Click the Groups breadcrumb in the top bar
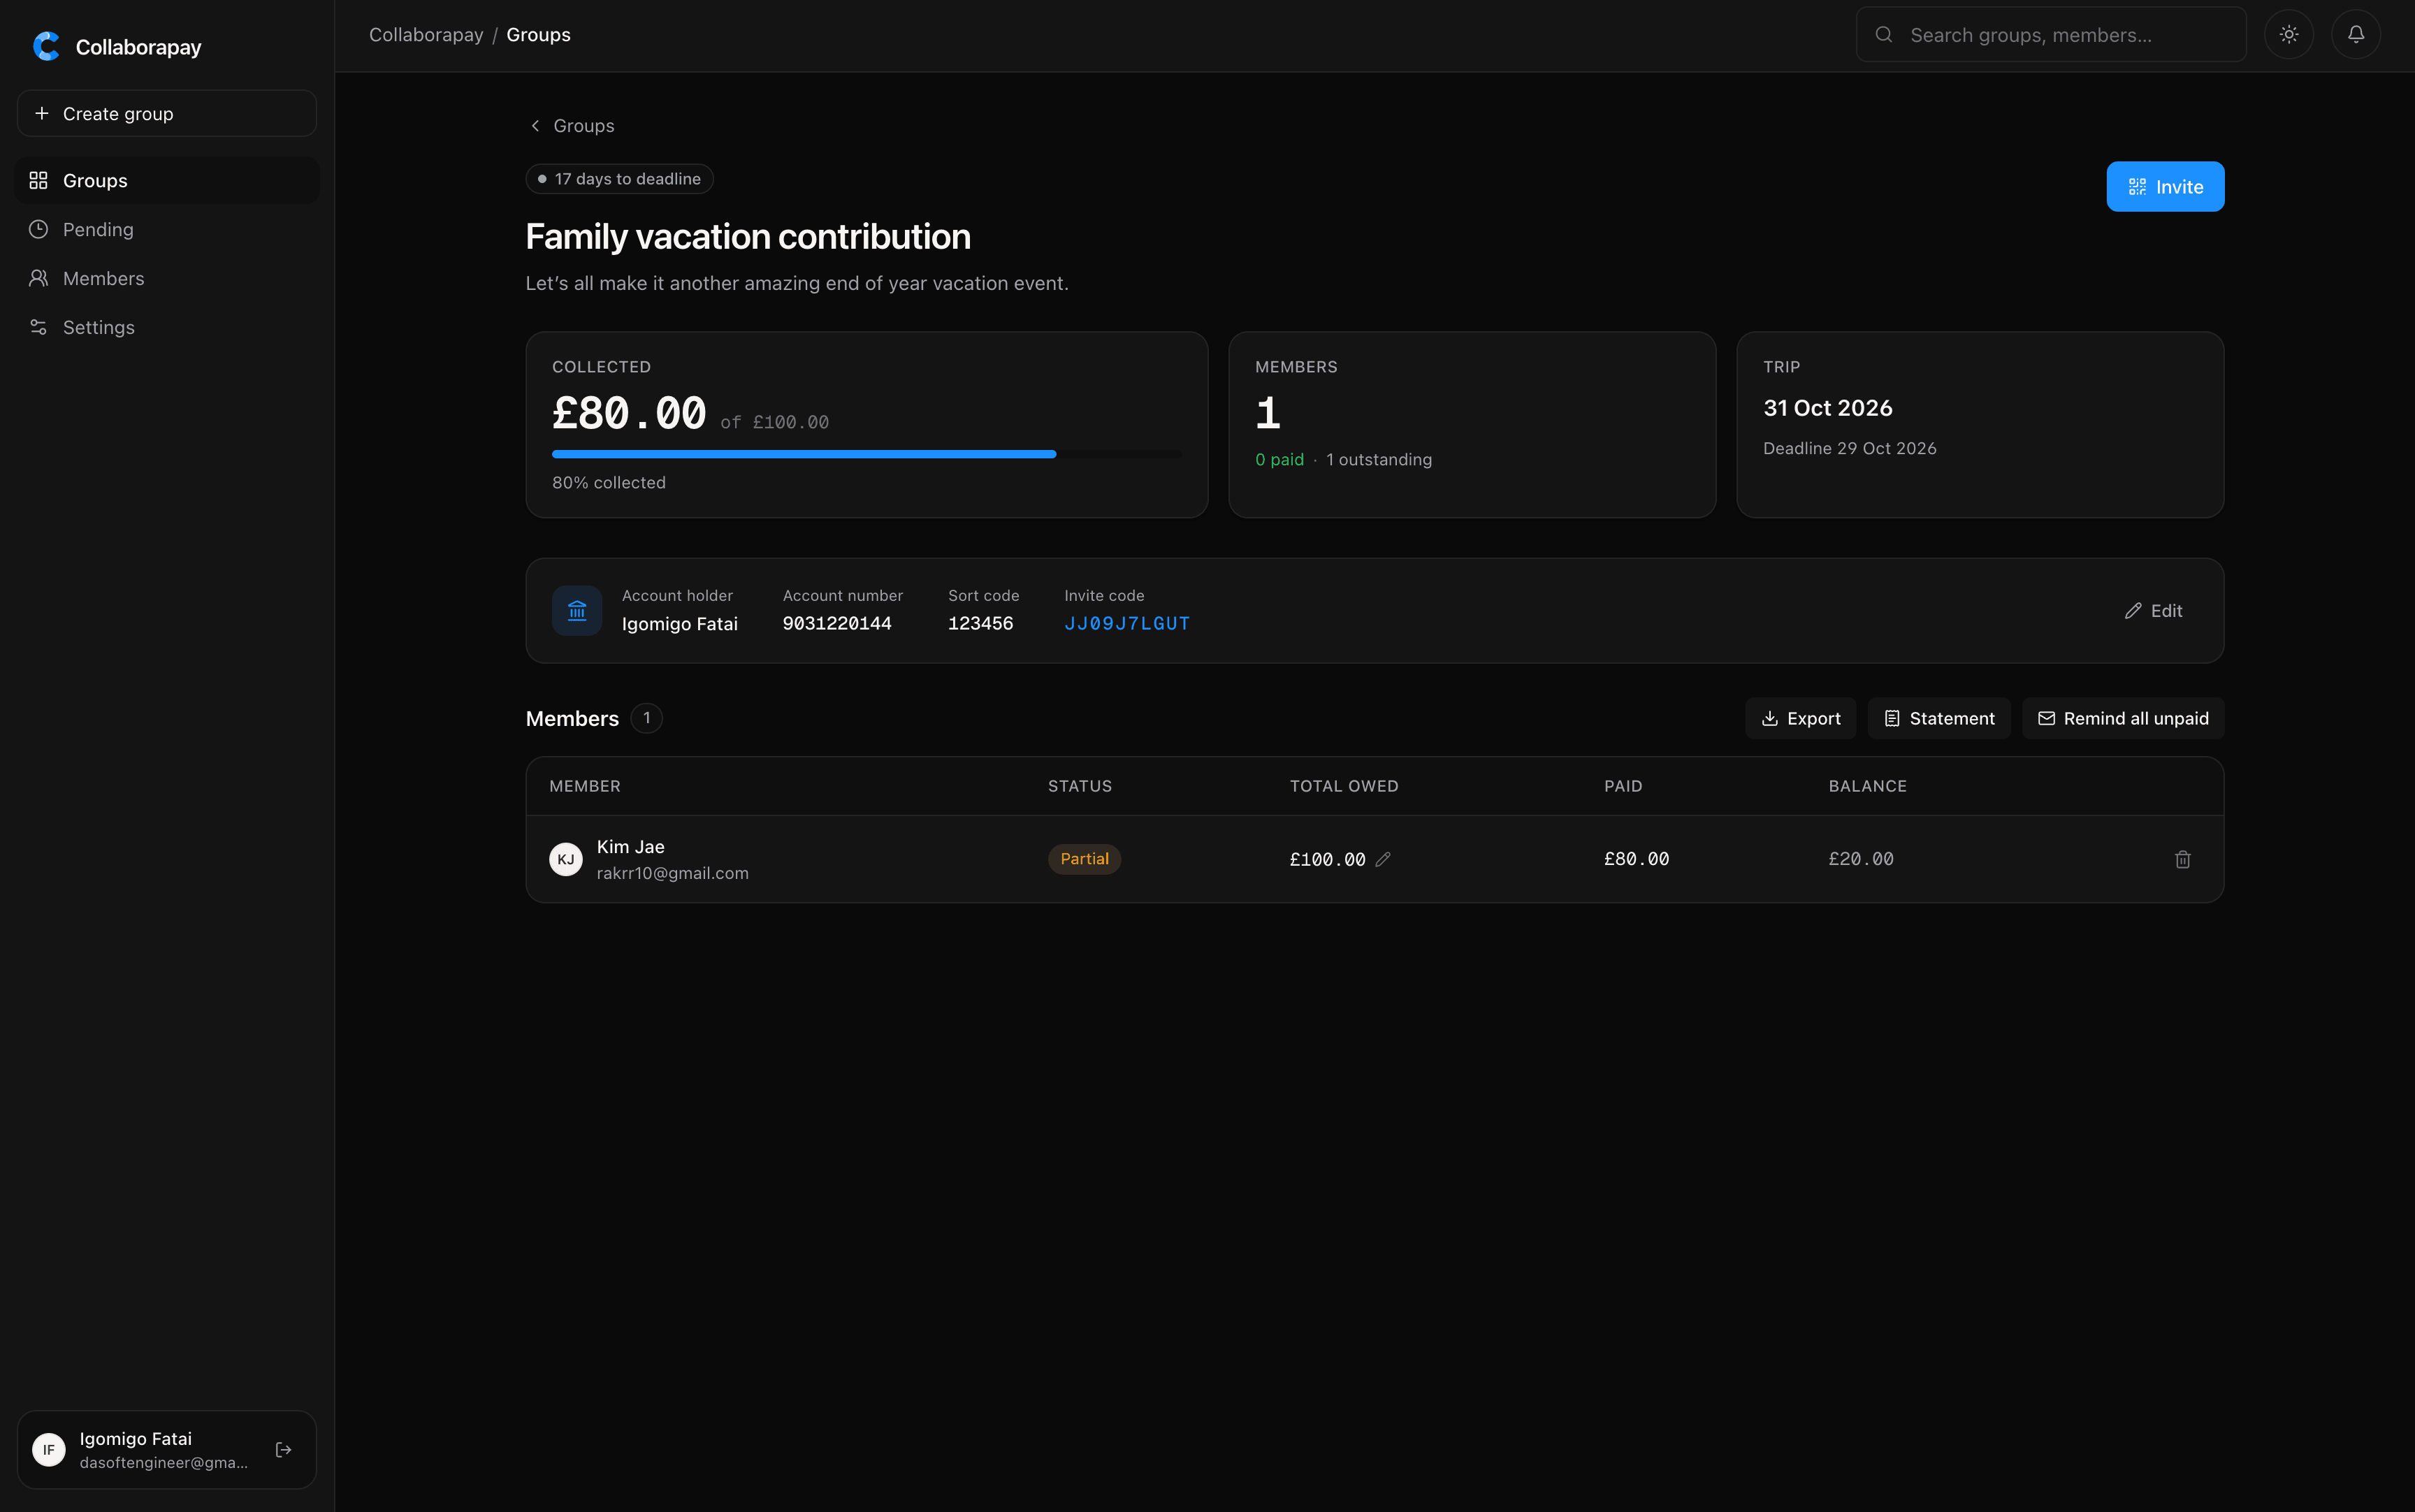 [x=539, y=35]
